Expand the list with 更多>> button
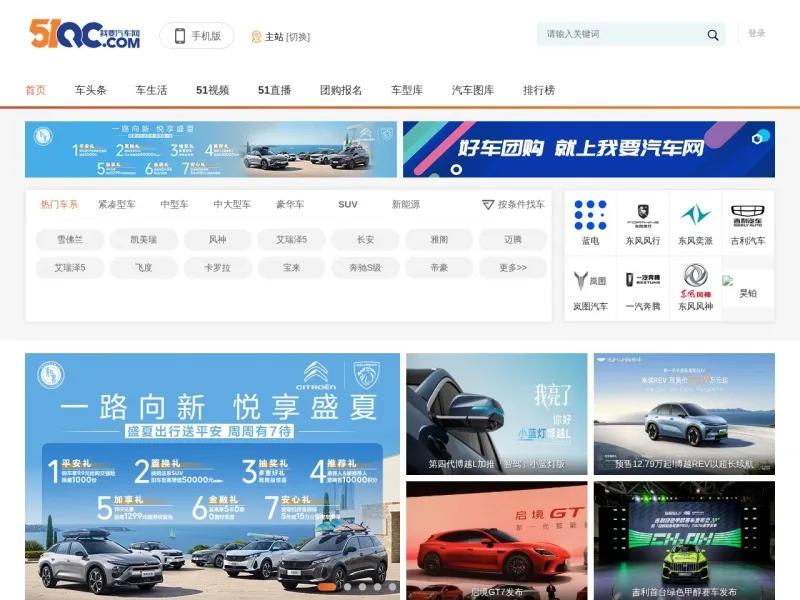The width and height of the screenshot is (800, 600). pos(513,267)
